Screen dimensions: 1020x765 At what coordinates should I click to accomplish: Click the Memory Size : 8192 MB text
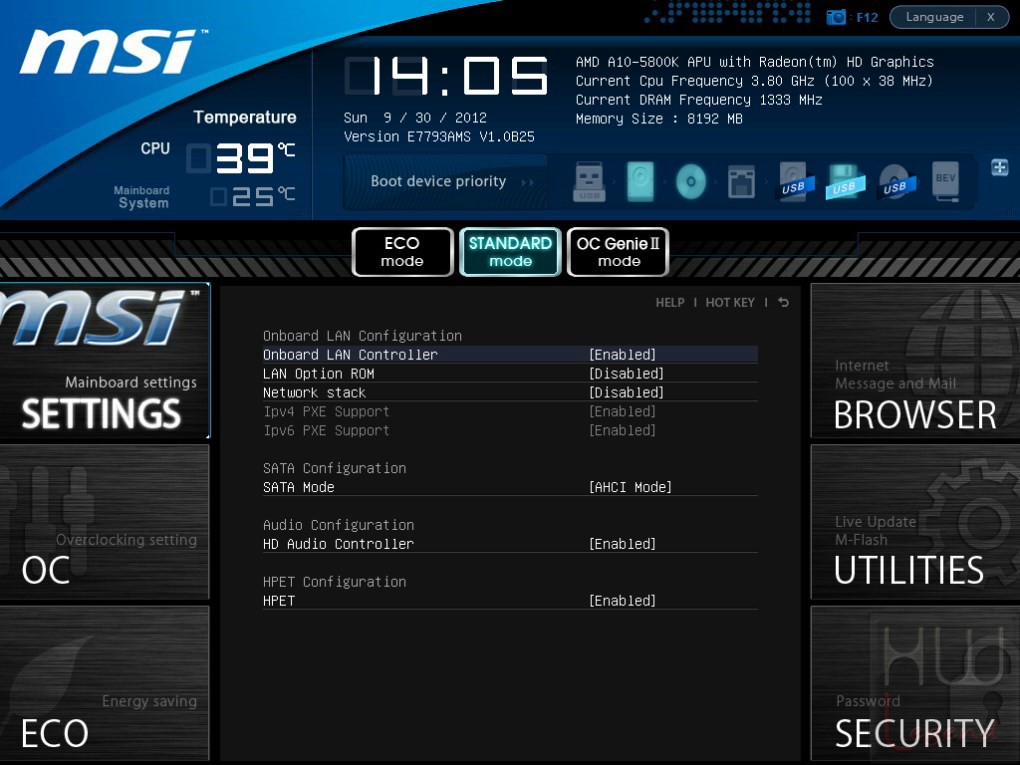(659, 118)
